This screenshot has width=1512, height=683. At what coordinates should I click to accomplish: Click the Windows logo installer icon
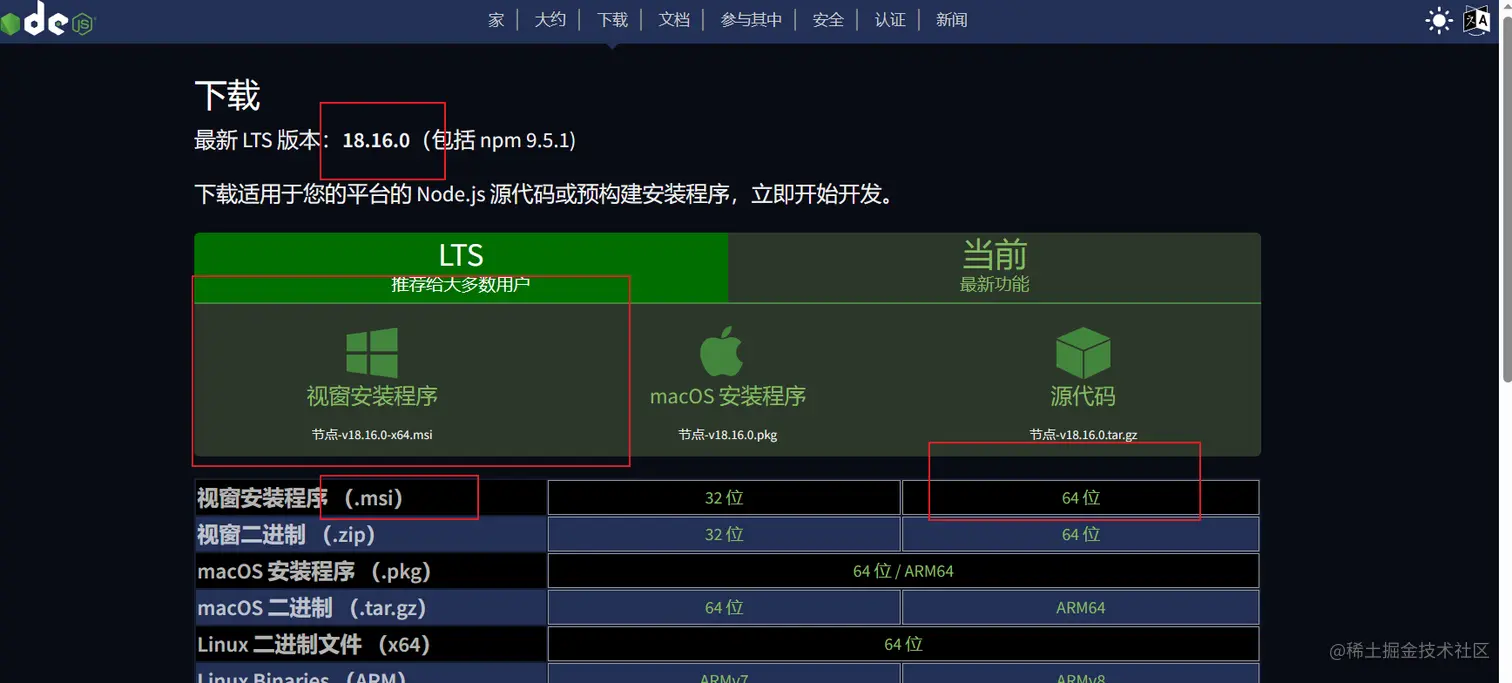(372, 353)
